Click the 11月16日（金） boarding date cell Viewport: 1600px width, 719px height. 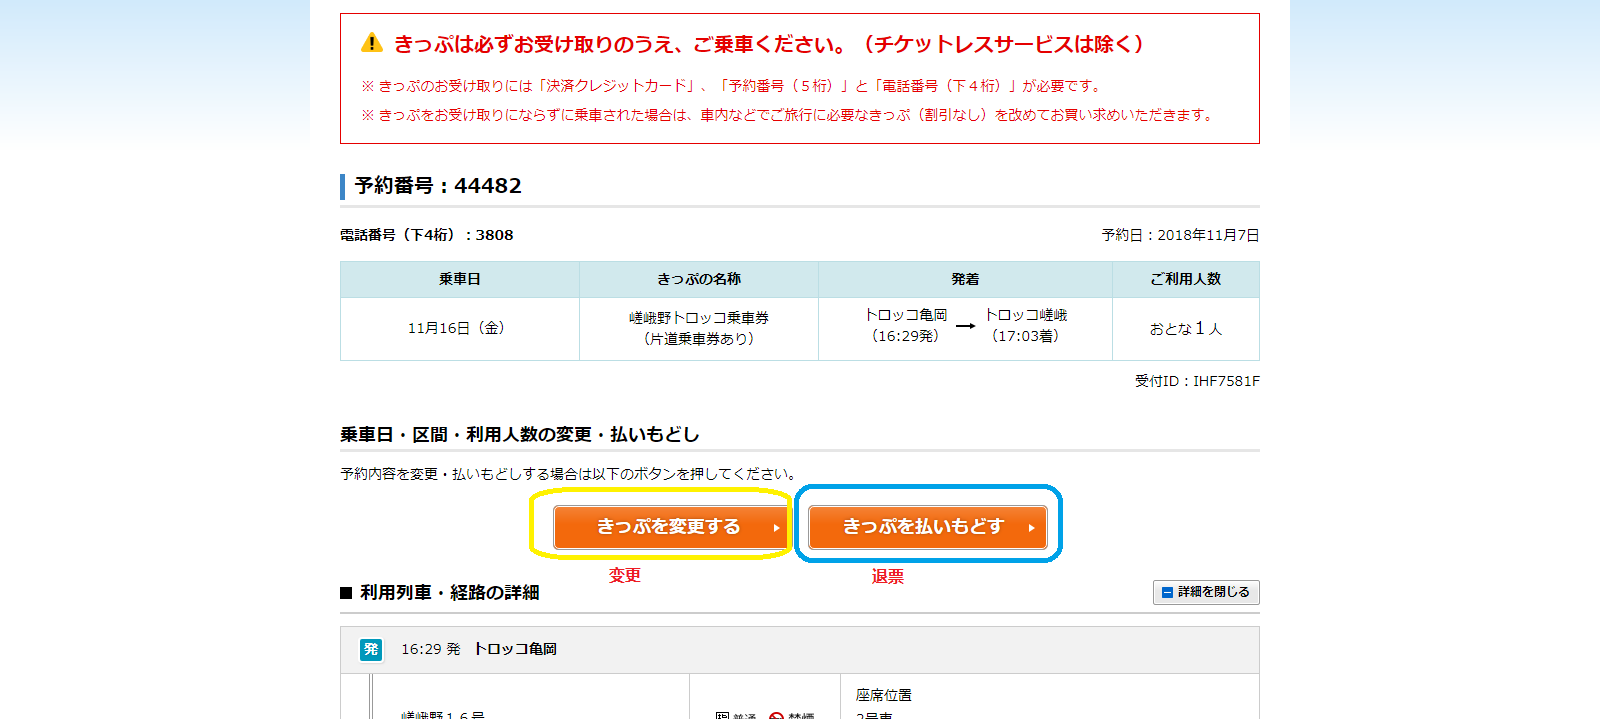(x=459, y=328)
